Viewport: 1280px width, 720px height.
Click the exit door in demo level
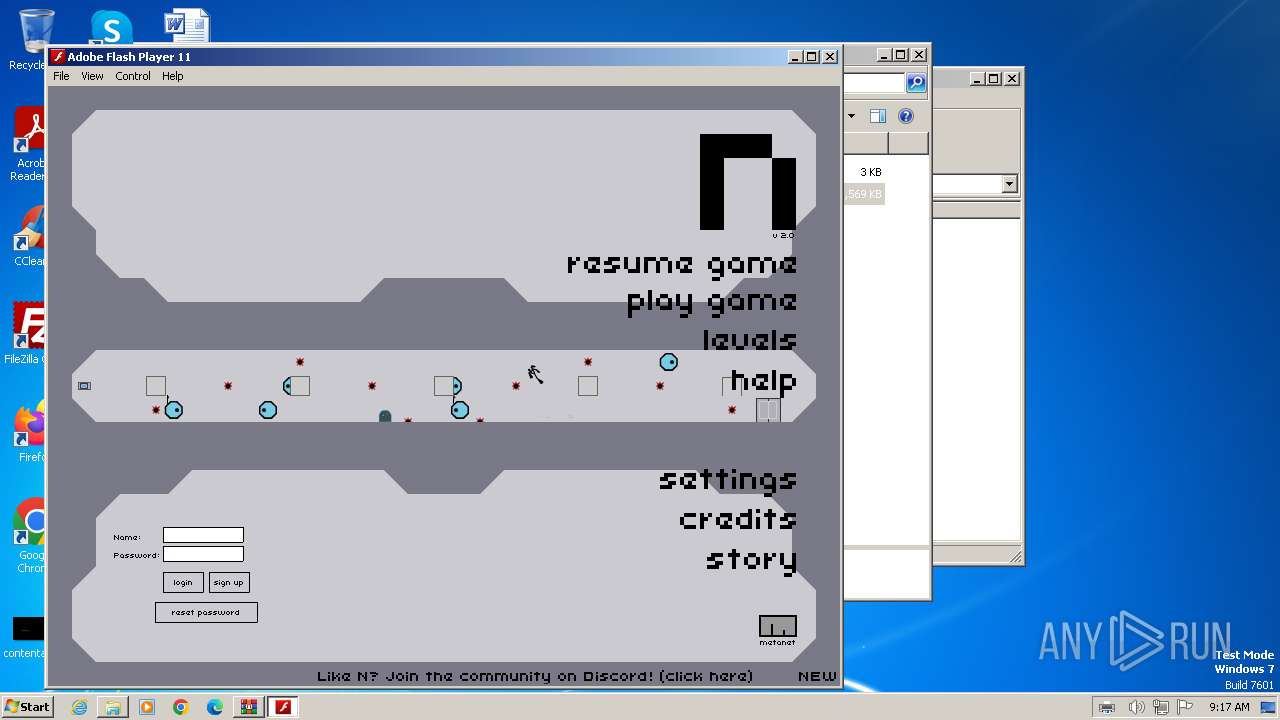point(768,410)
